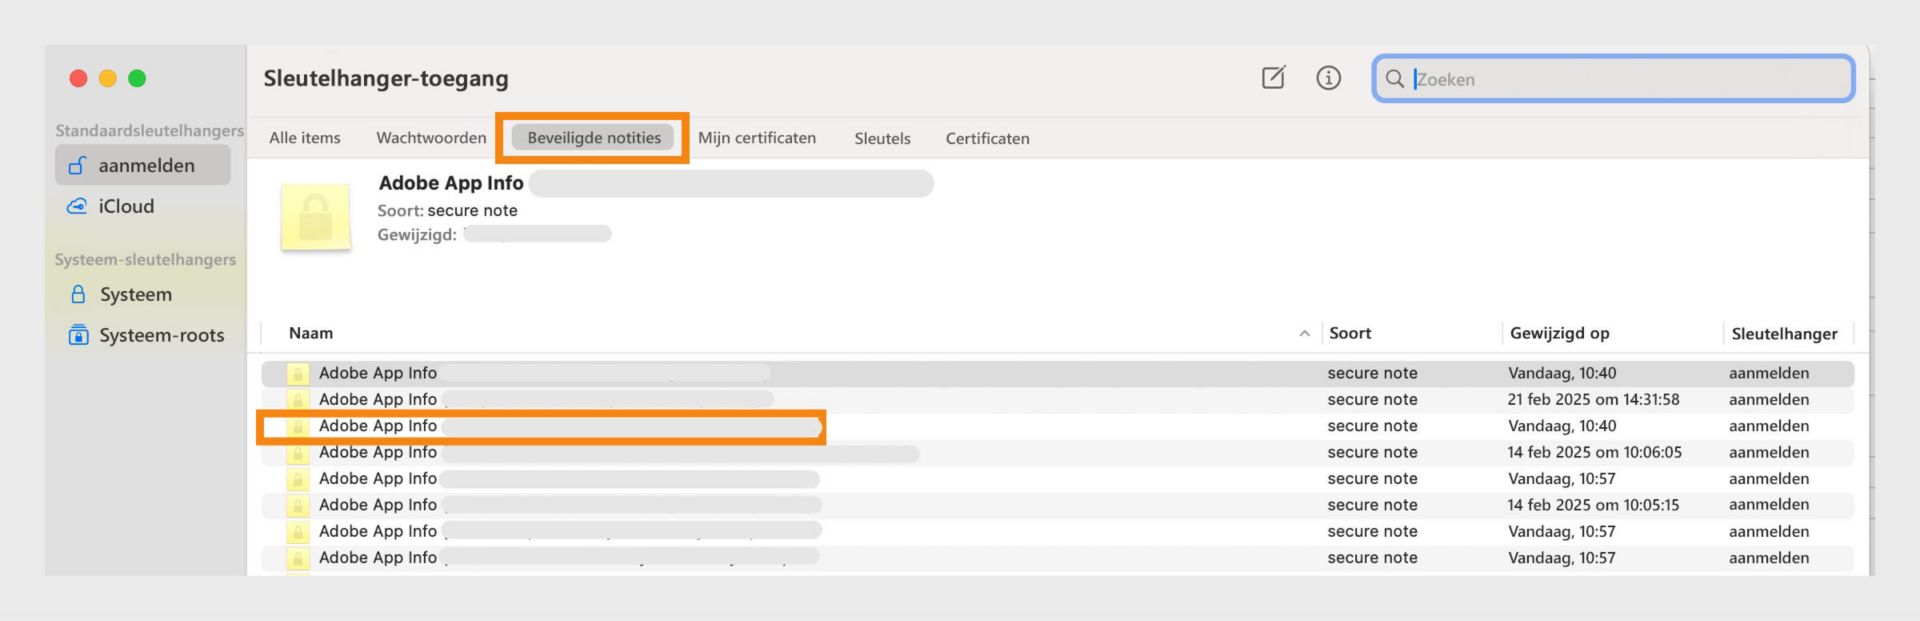The height and width of the screenshot is (621, 1920).
Task: Click the iCloud cloud icon
Action: pos(77,206)
